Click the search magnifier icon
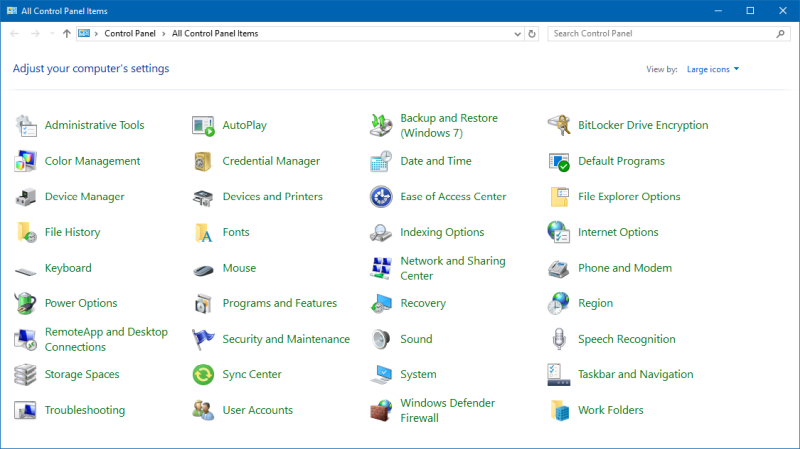The height and width of the screenshot is (449, 800). [780, 34]
